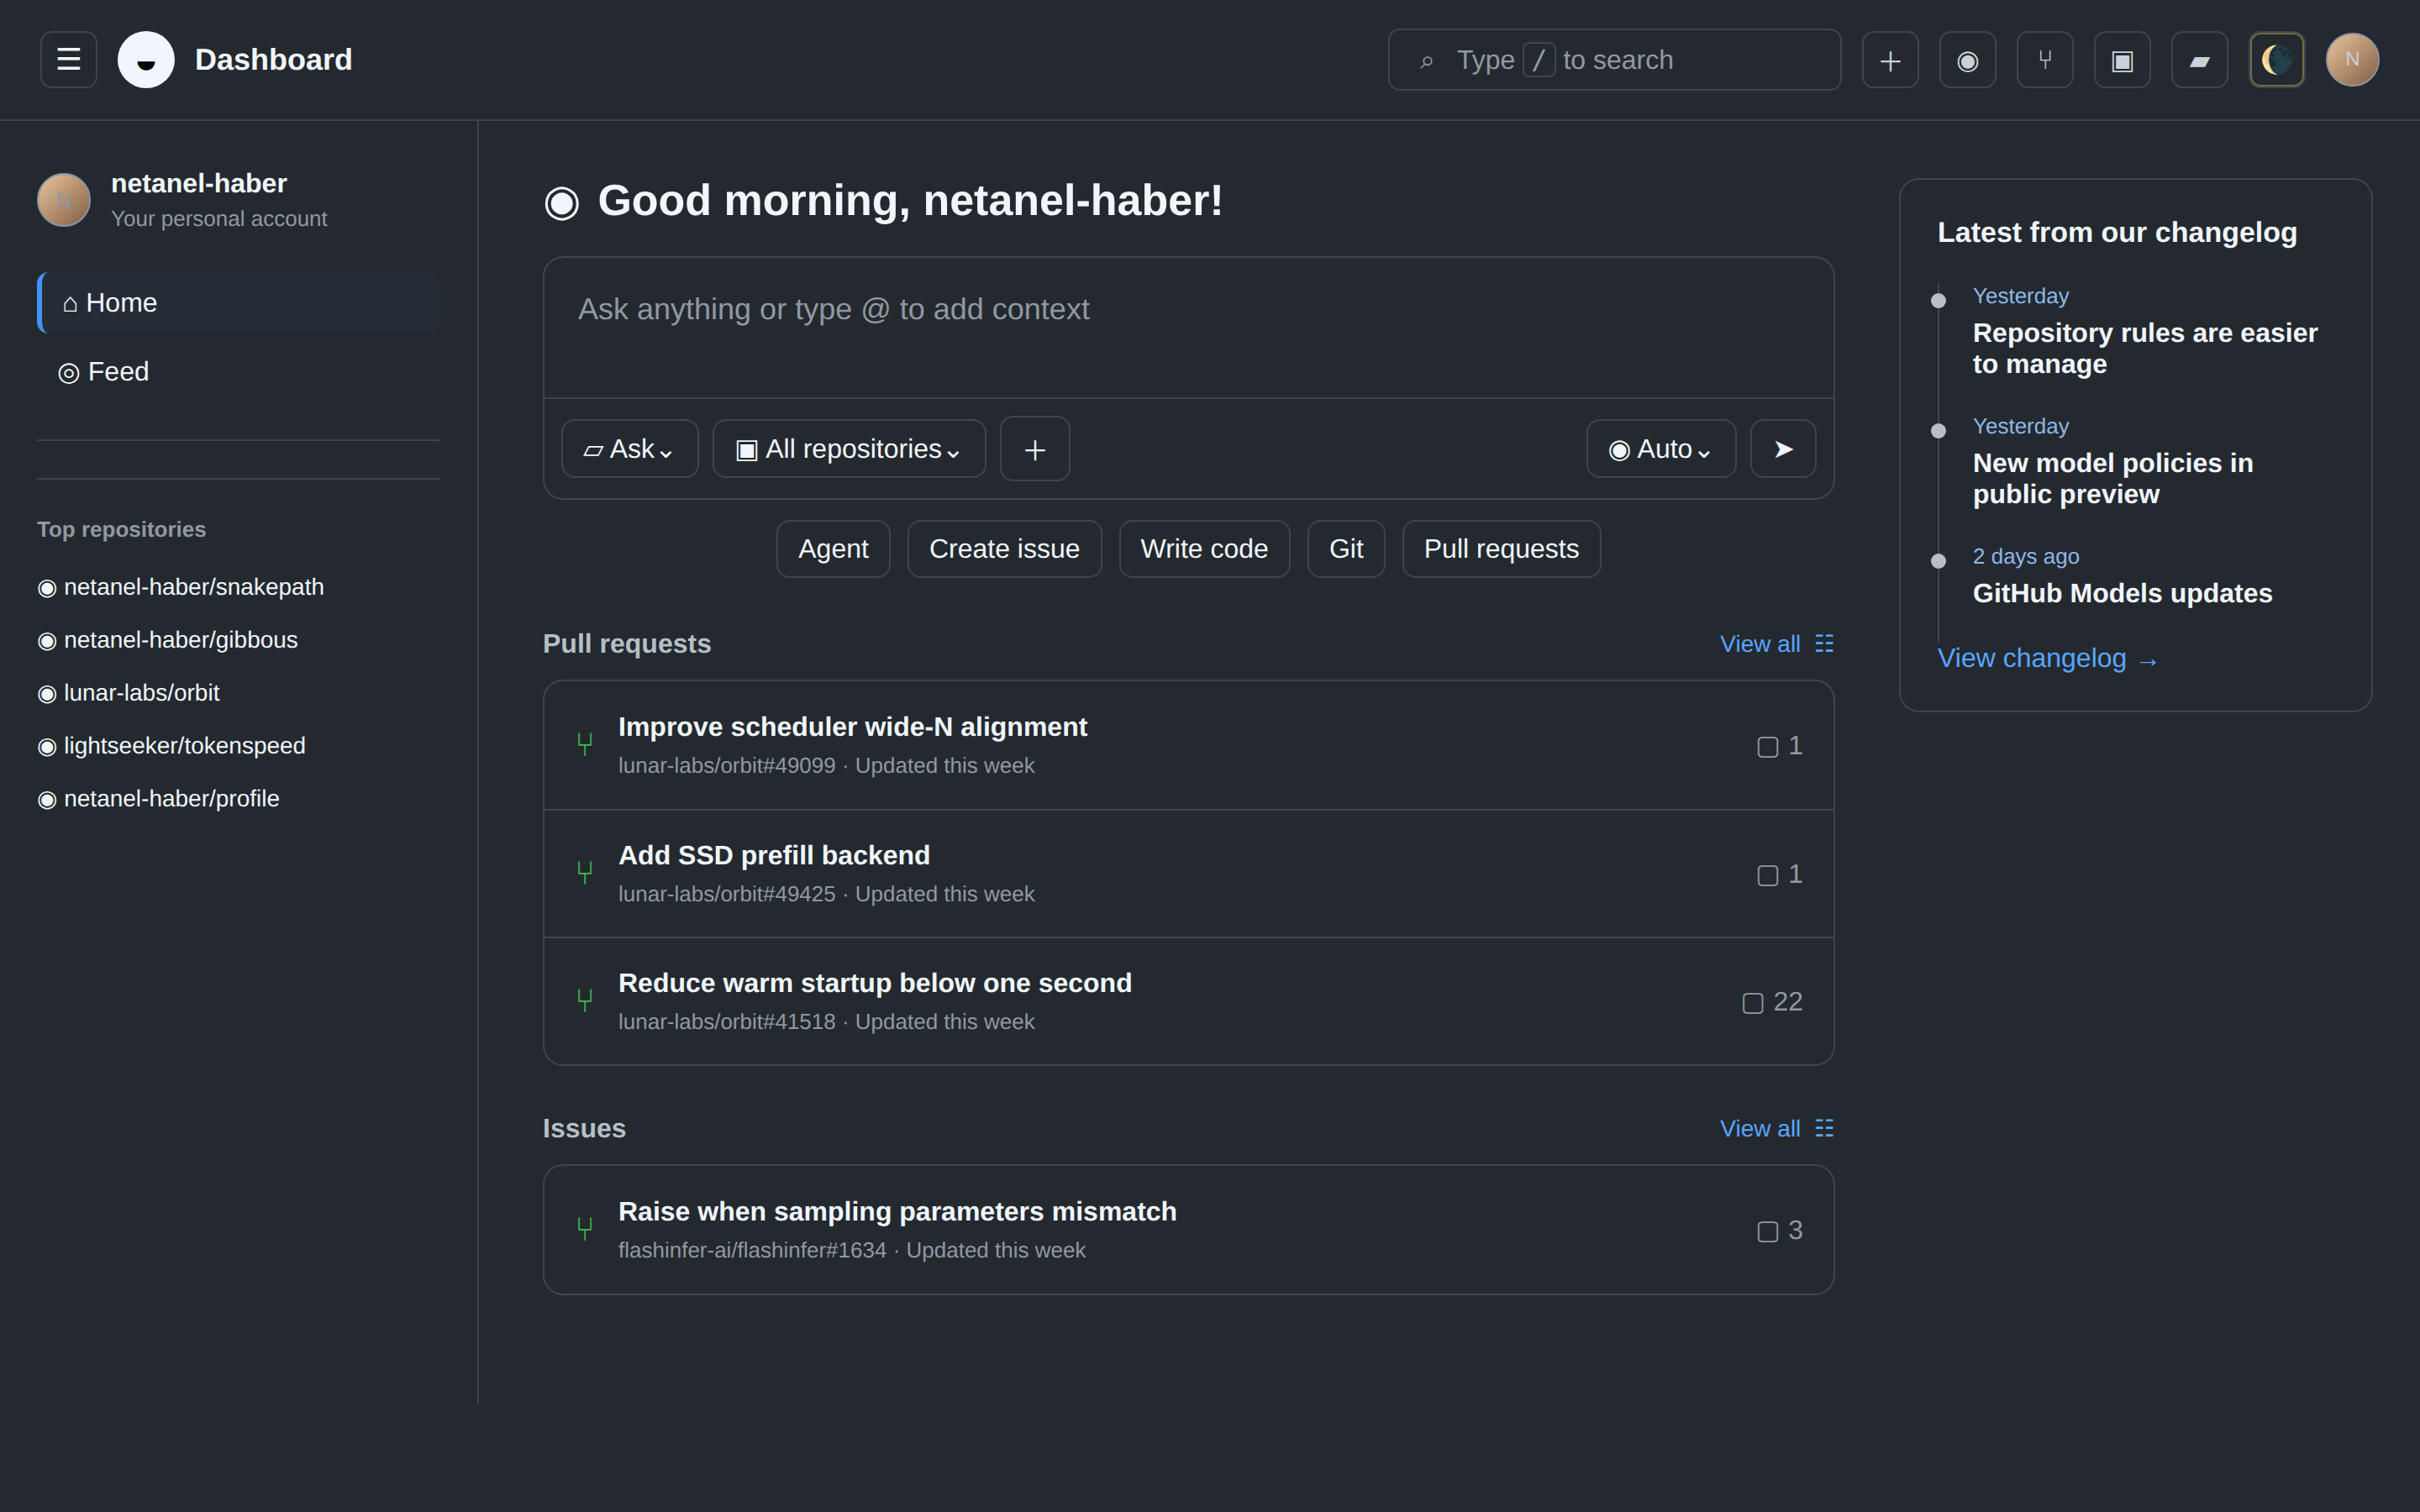Click the Create issue chip
Viewport: 2420px width, 1512px height.
click(1004, 549)
